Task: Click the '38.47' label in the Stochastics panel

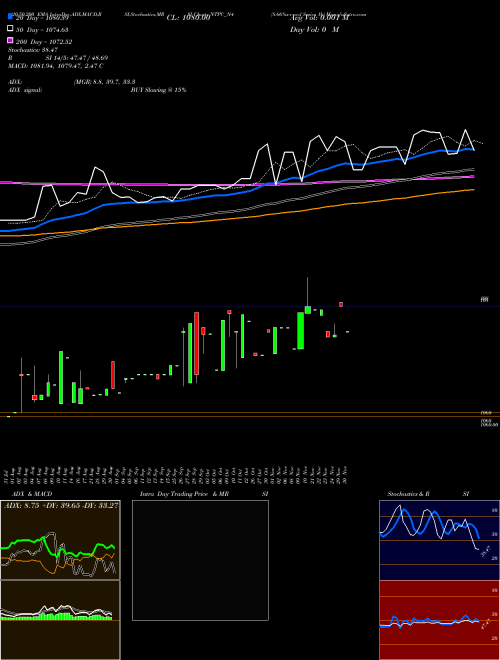Action: tap(485, 551)
